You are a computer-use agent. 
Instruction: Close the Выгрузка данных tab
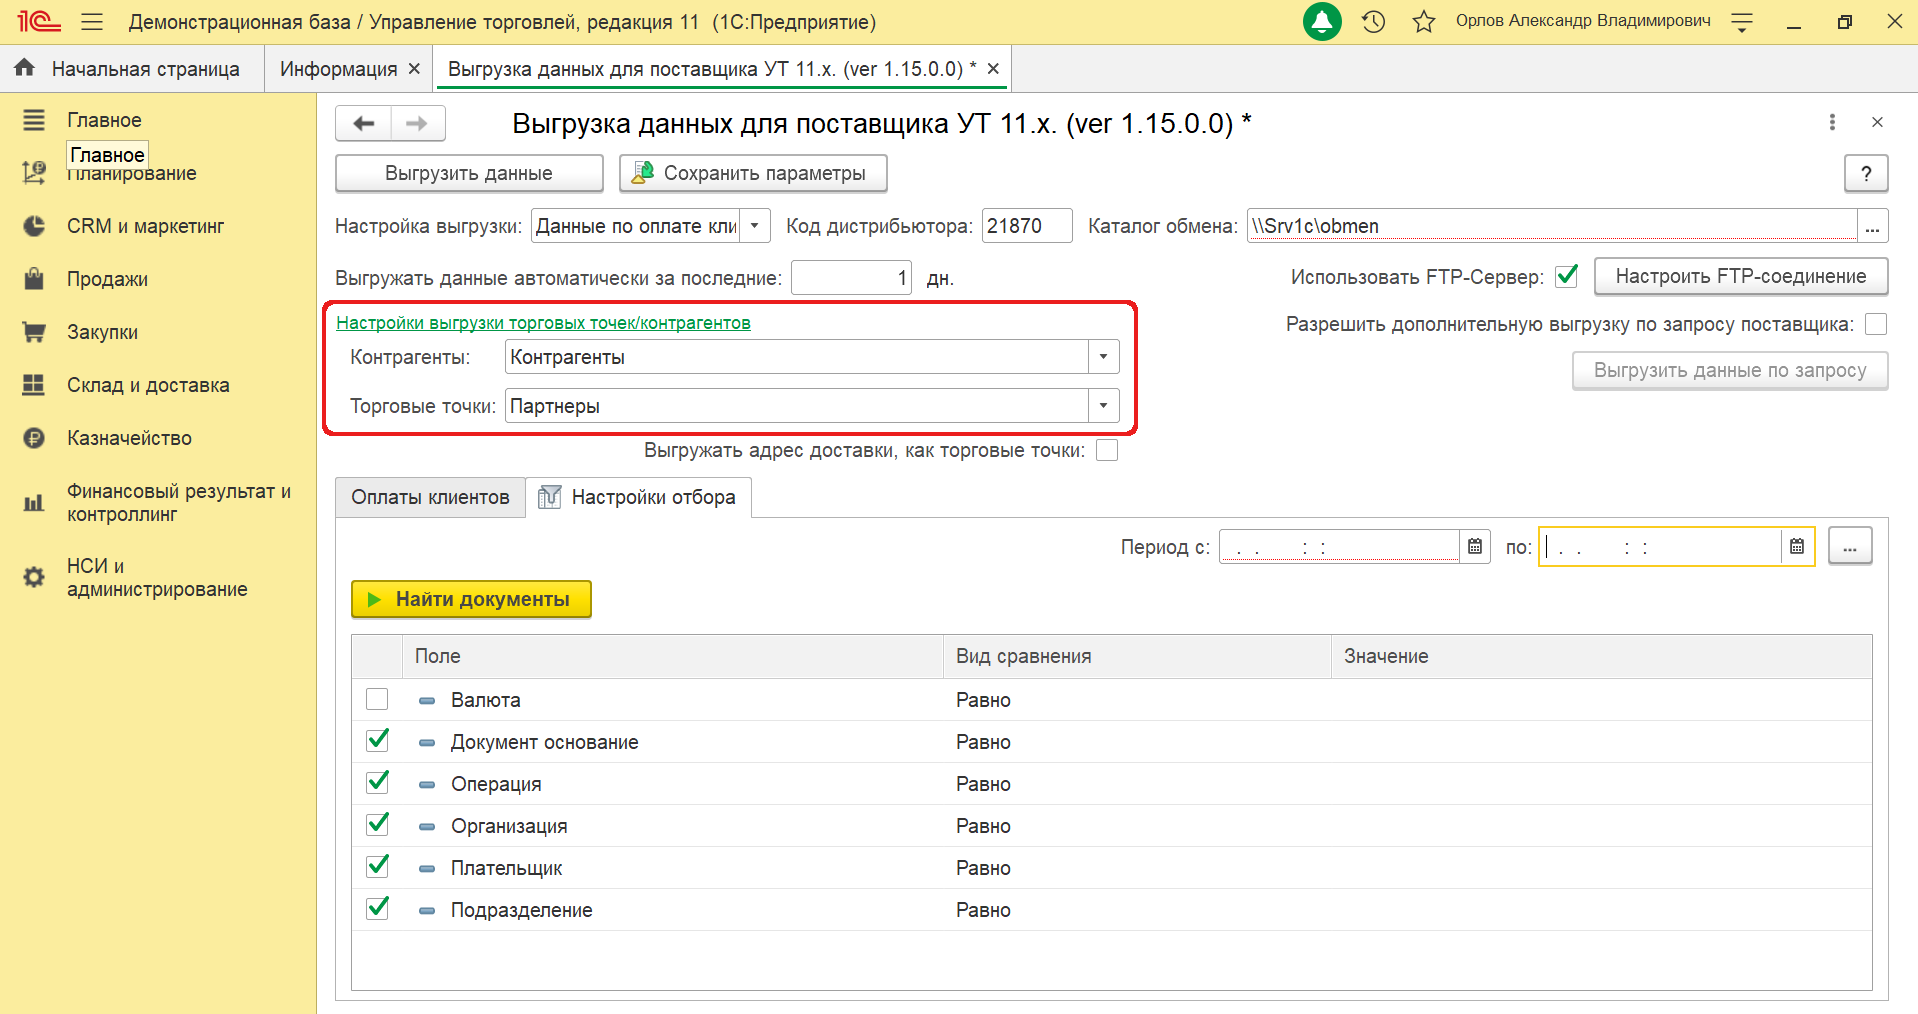coord(993,68)
